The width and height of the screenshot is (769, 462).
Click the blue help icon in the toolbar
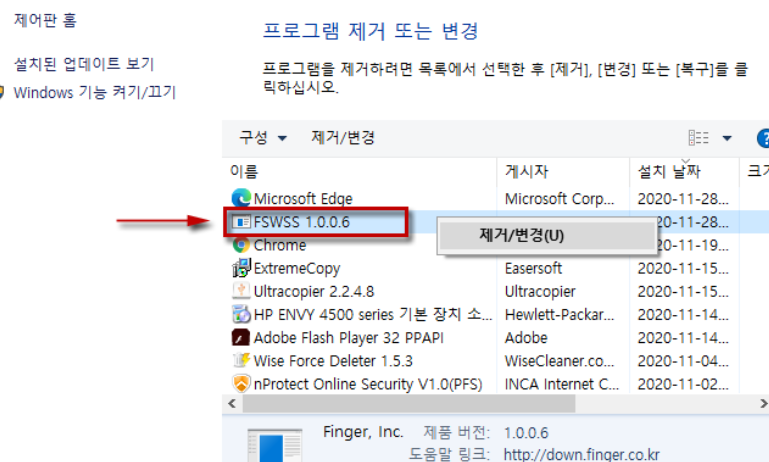[763, 138]
